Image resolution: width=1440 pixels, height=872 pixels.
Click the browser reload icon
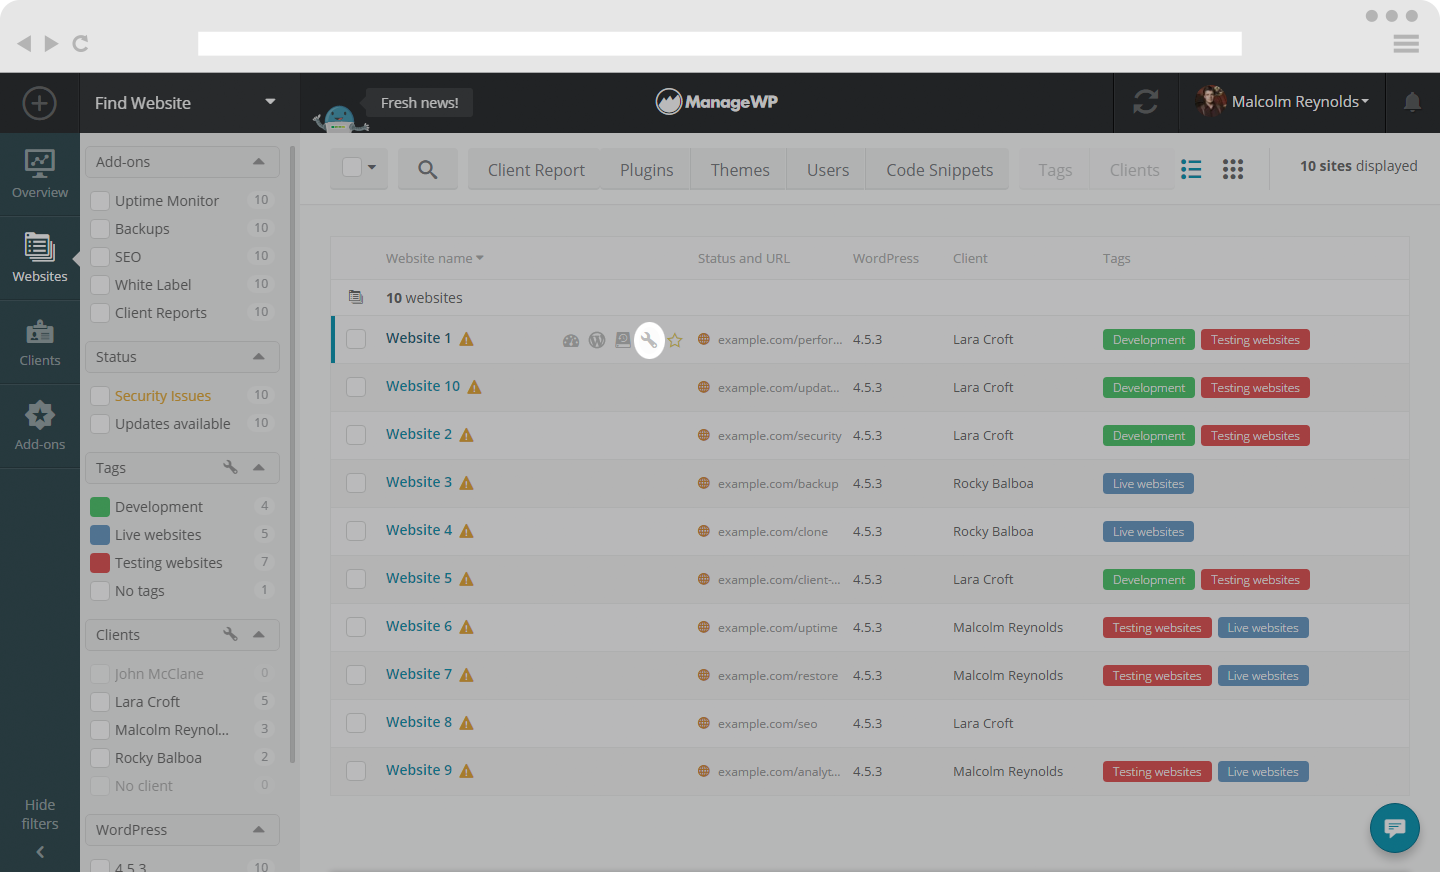tap(81, 43)
